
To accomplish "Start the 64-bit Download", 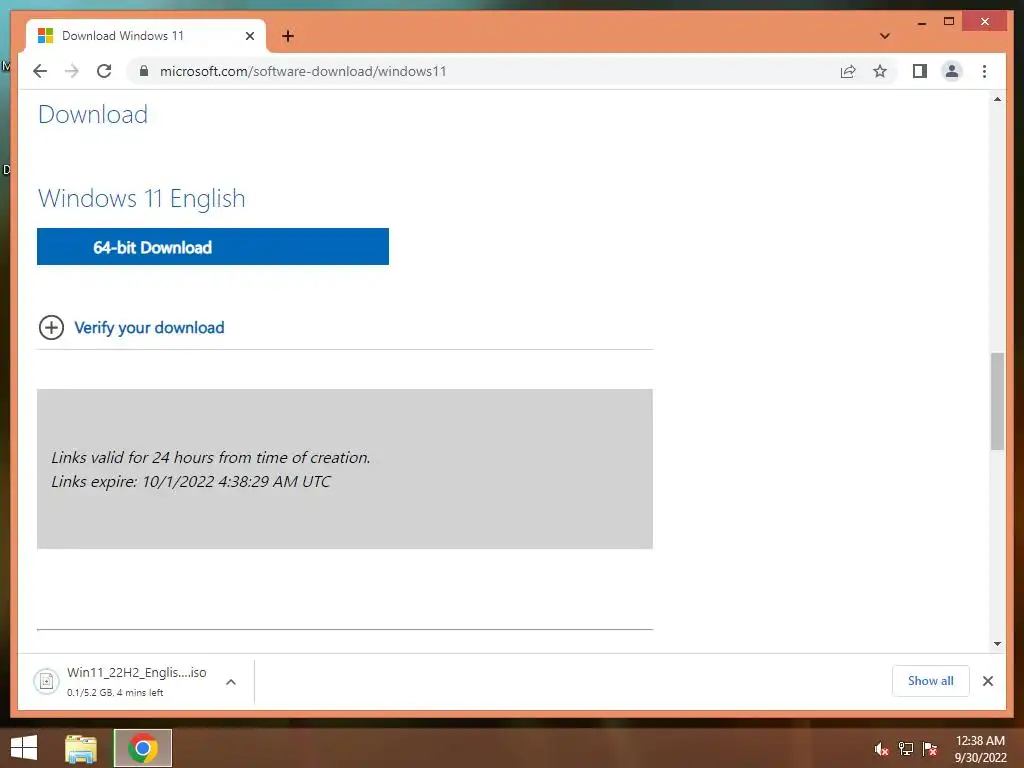I will 213,247.
